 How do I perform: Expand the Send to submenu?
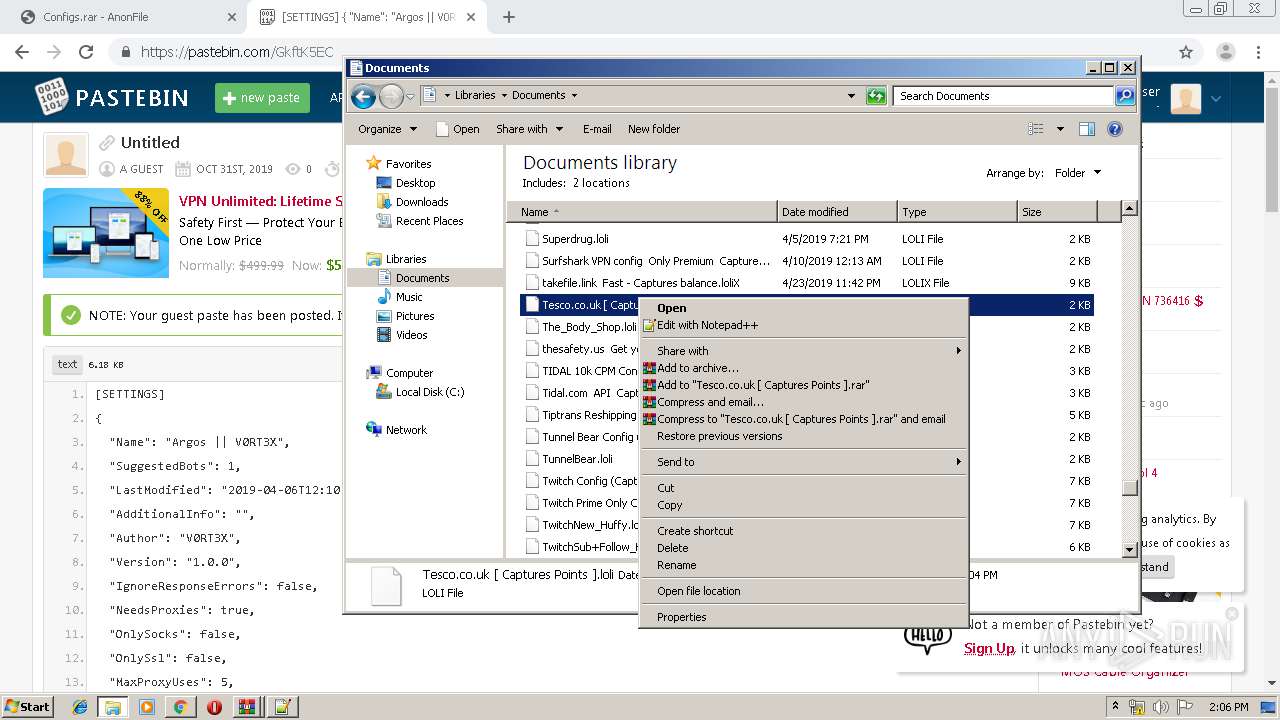[804, 462]
